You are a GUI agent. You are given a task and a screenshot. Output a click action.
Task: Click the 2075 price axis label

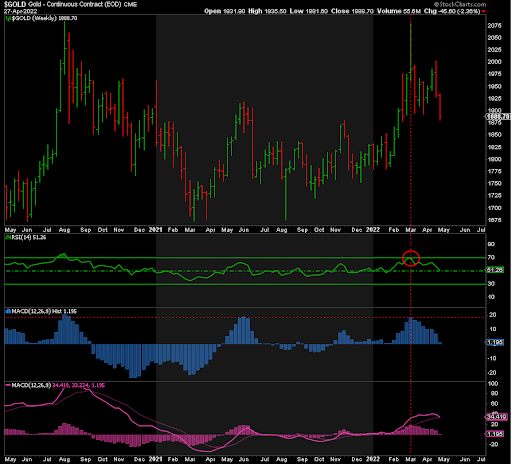pyautogui.click(x=494, y=26)
